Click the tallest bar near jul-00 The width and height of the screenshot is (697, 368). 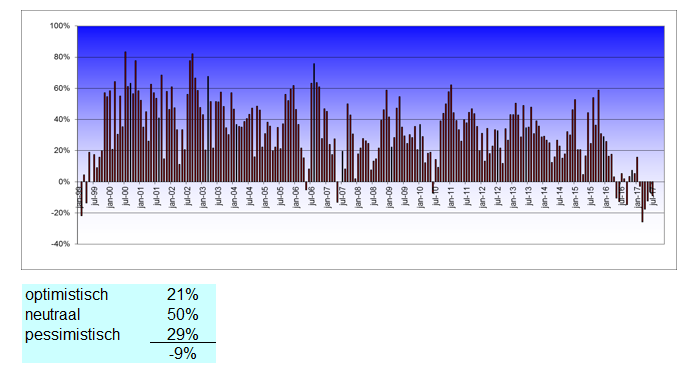(x=125, y=116)
